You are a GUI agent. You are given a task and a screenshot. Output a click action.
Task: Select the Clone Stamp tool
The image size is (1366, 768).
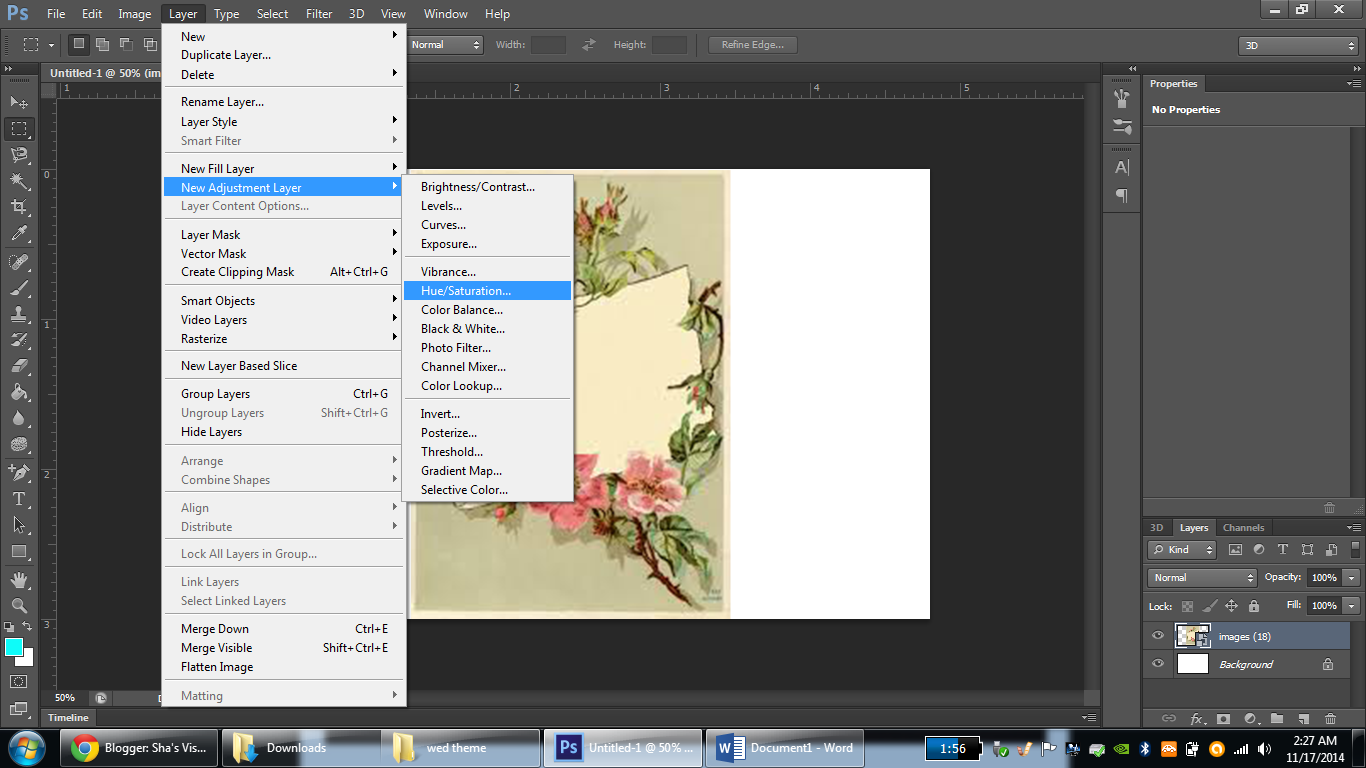[19, 314]
